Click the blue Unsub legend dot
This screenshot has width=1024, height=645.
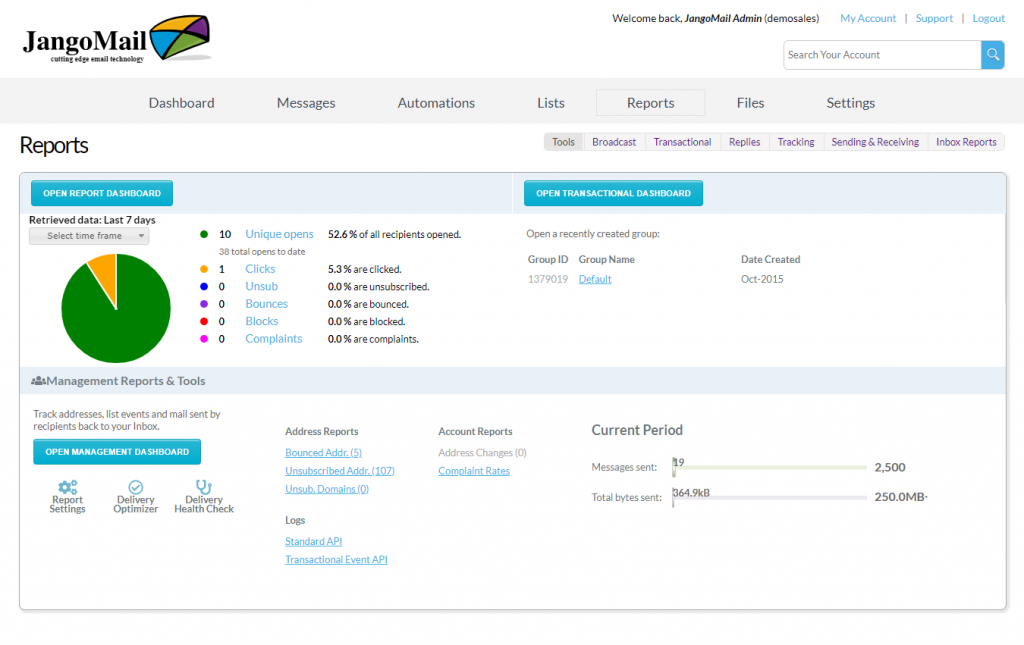[x=204, y=287]
